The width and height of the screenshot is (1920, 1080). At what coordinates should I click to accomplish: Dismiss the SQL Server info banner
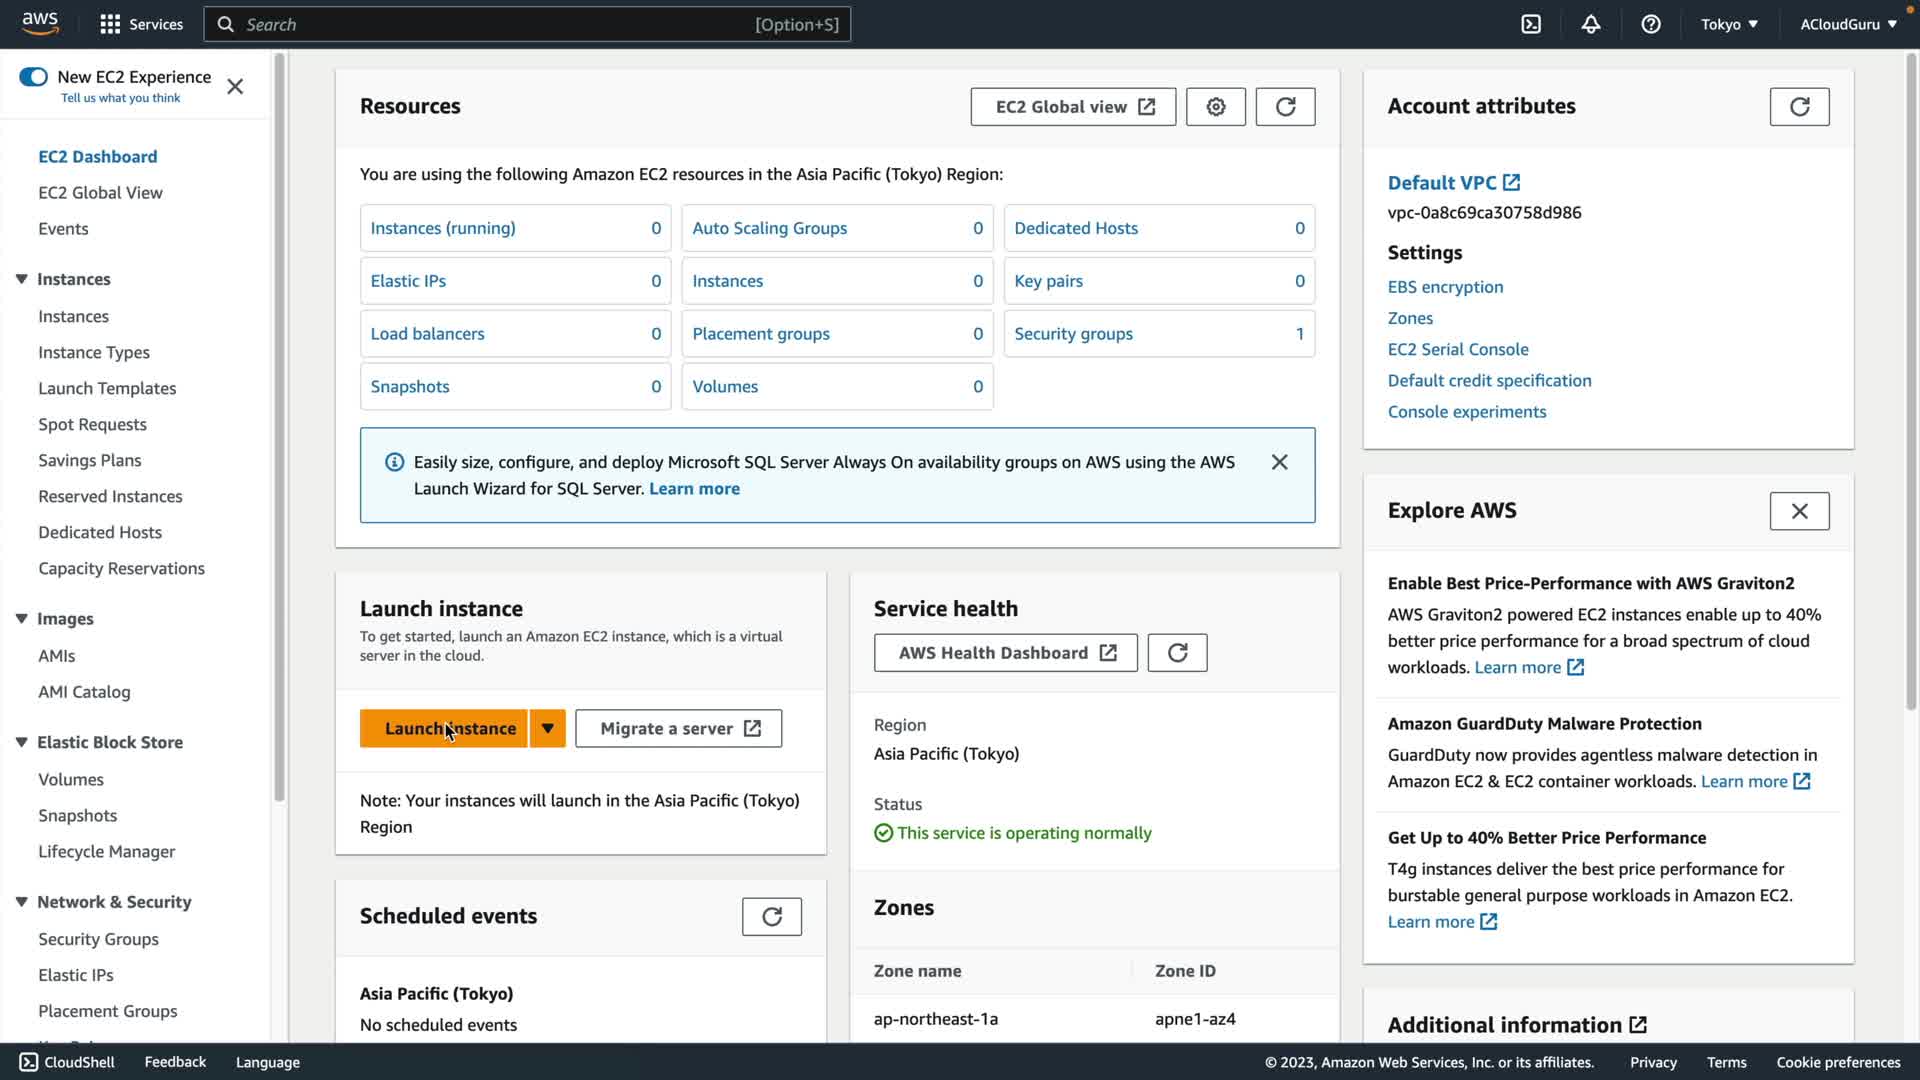pyautogui.click(x=1279, y=462)
